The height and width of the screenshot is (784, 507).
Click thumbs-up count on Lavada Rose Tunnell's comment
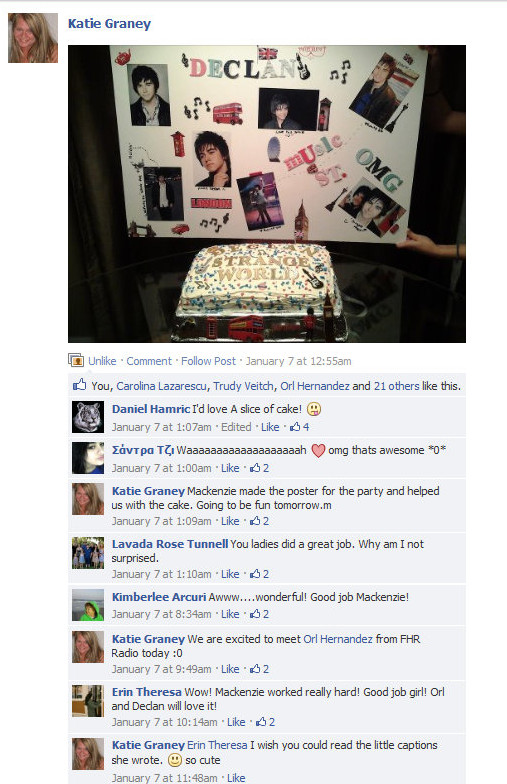(x=260, y=574)
